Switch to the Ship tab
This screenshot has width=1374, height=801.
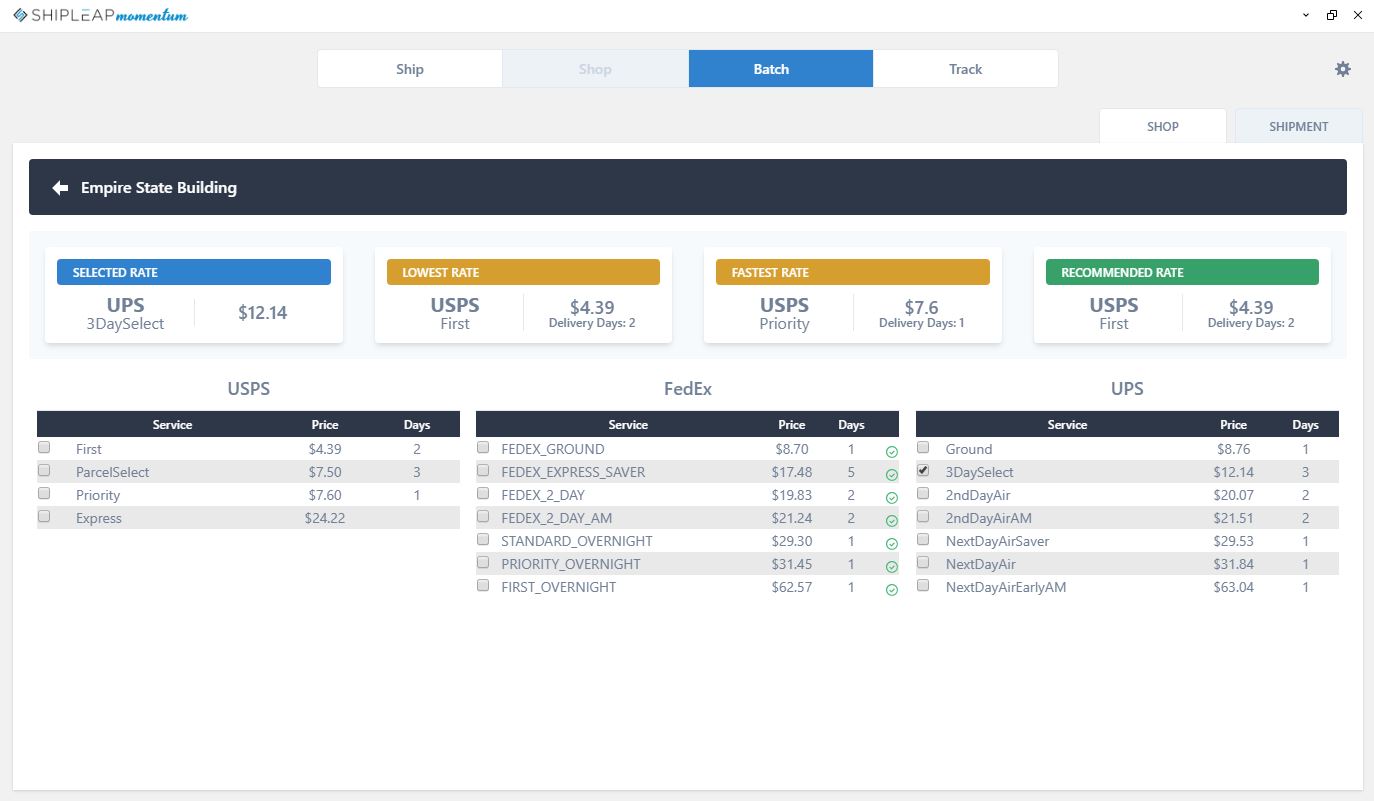410,69
